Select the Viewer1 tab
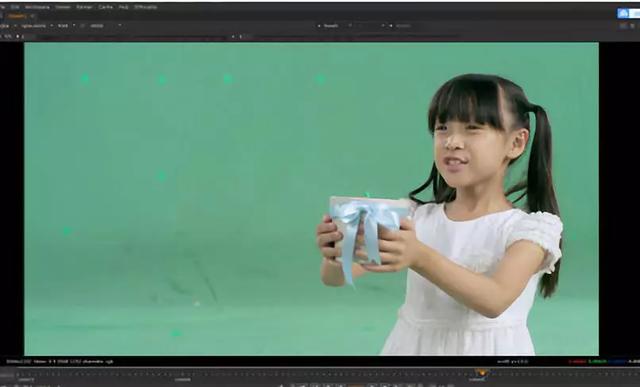 point(17,16)
